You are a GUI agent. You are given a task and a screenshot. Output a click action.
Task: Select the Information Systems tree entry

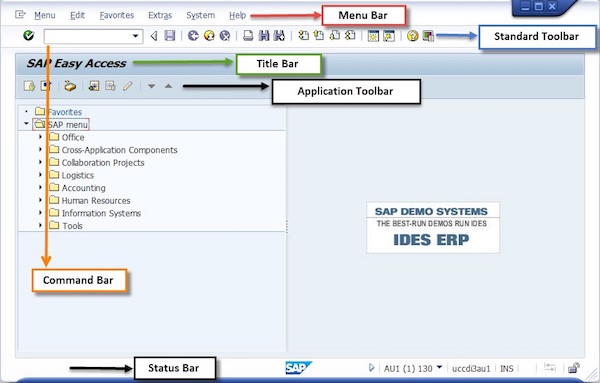[x=95, y=213]
